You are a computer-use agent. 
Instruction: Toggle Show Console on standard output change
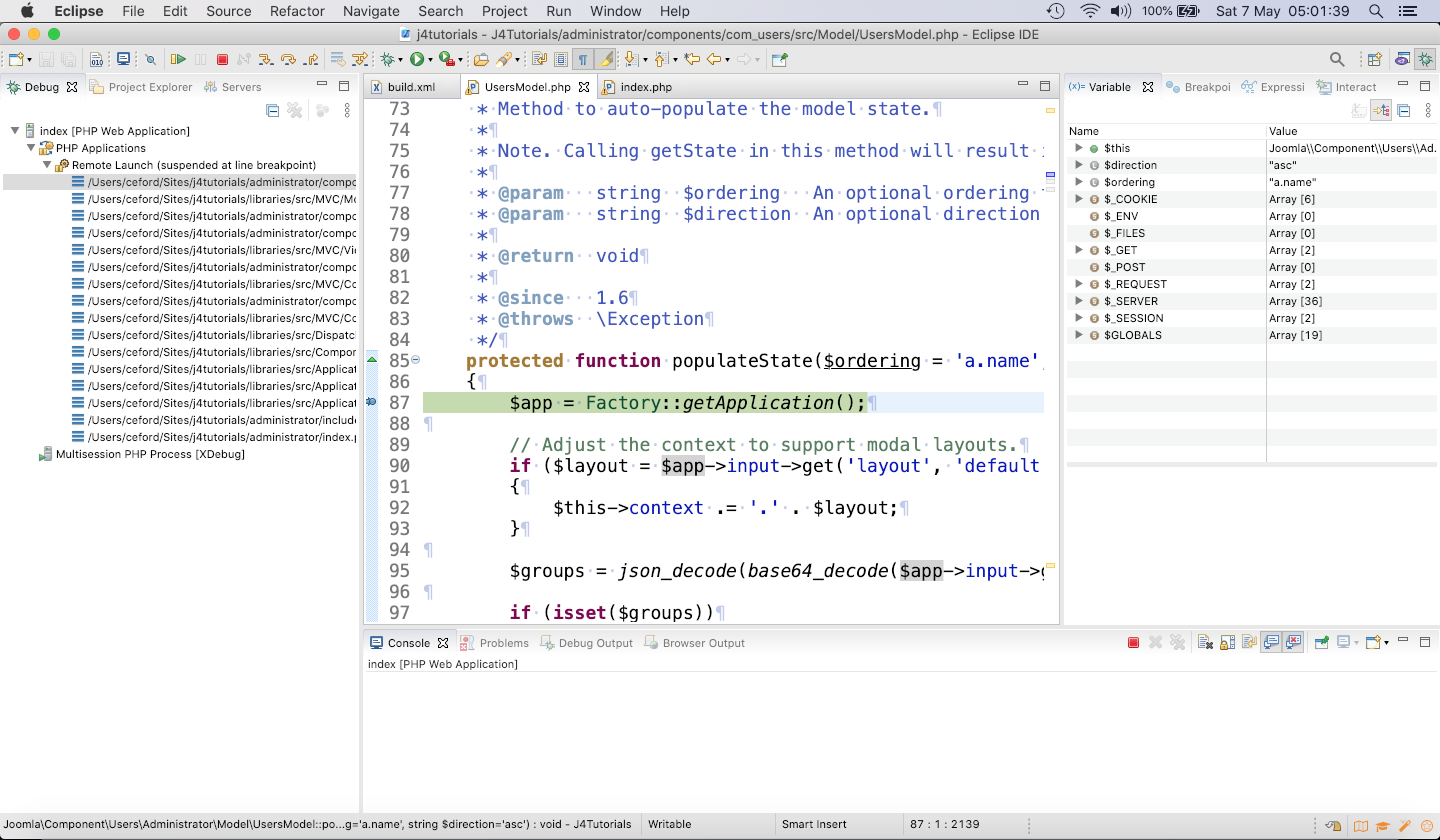point(1271,642)
